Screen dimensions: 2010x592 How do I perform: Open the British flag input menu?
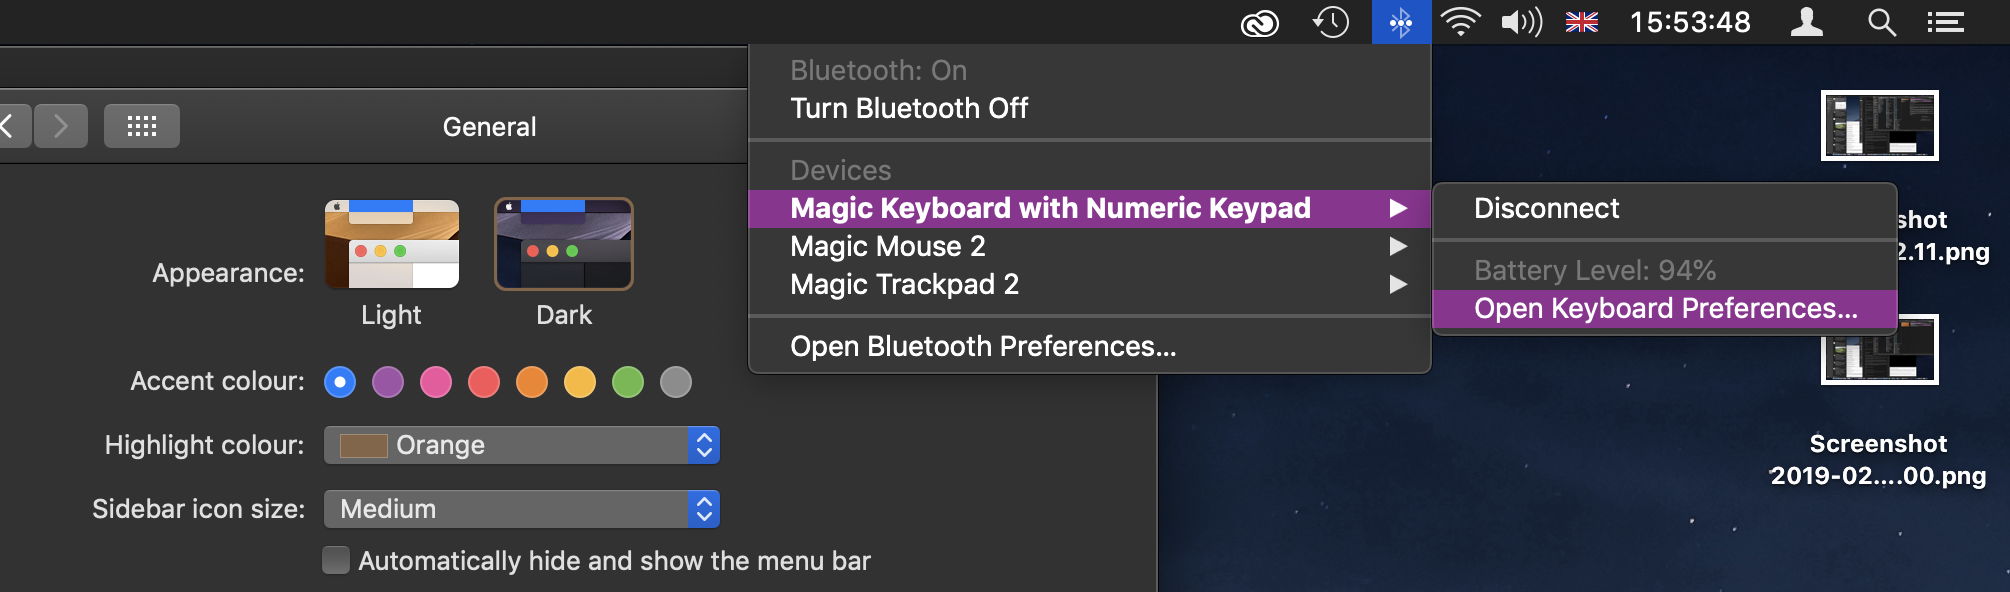coord(1581,22)
